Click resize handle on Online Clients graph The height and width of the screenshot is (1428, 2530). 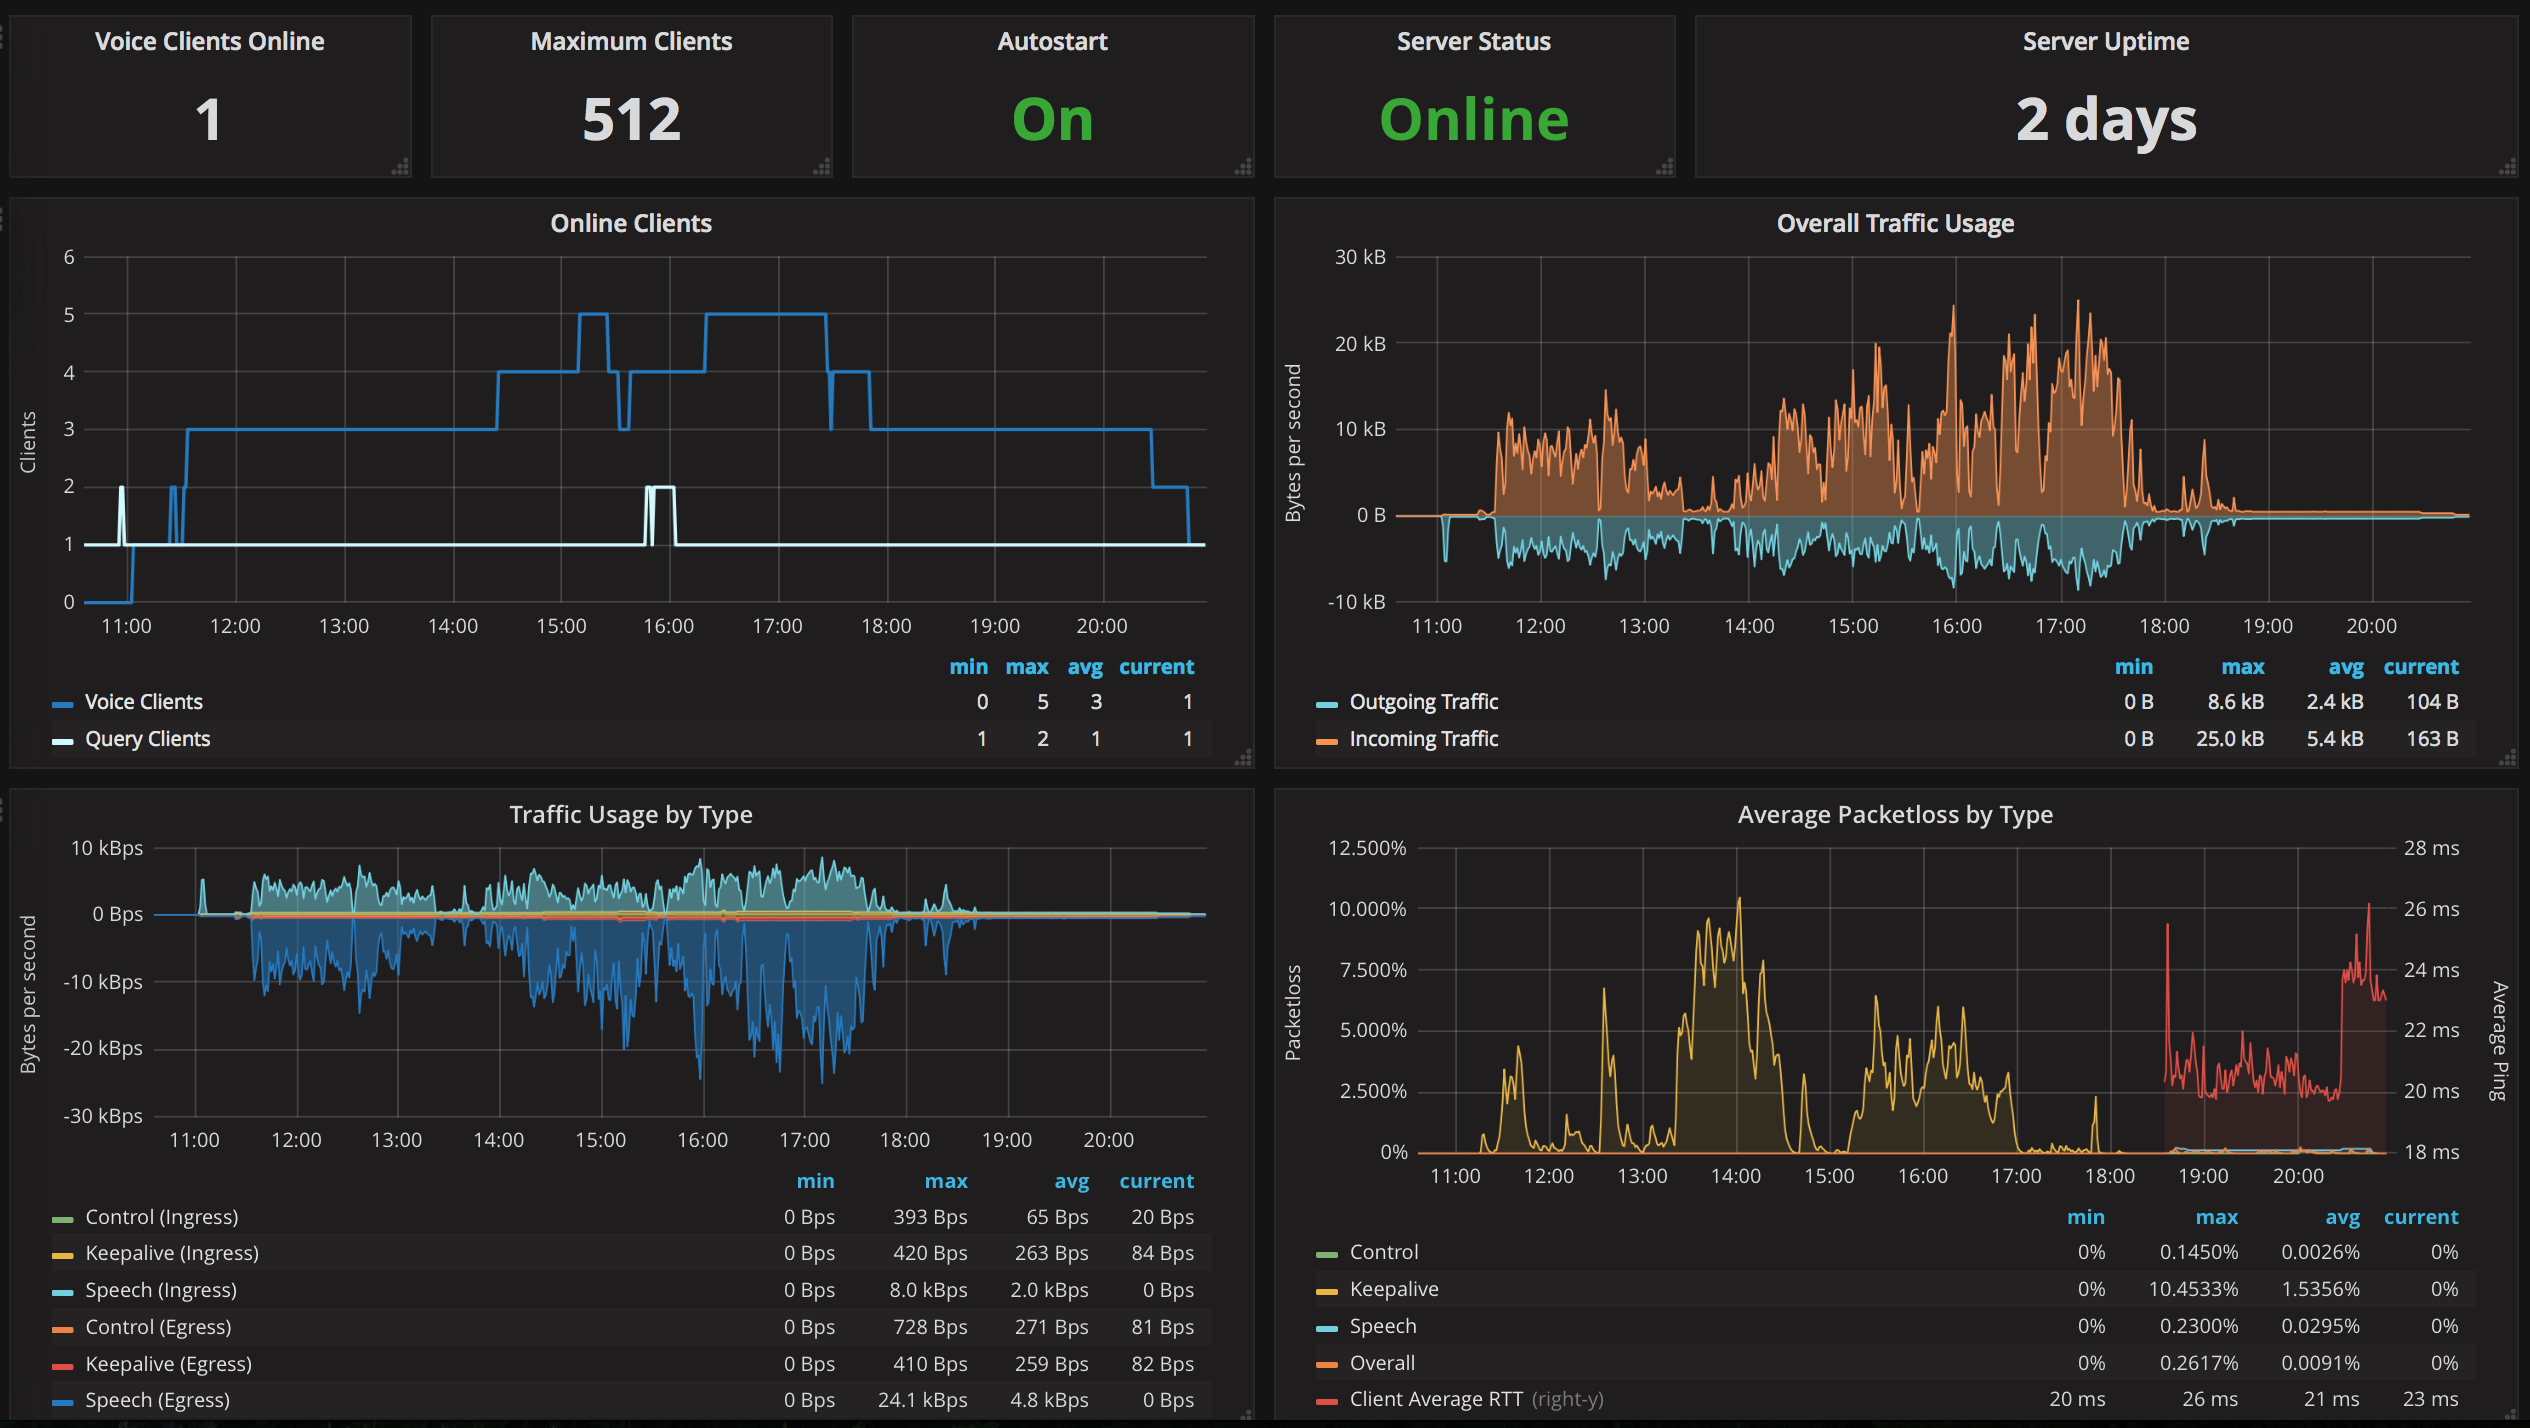pos(1243,759)
